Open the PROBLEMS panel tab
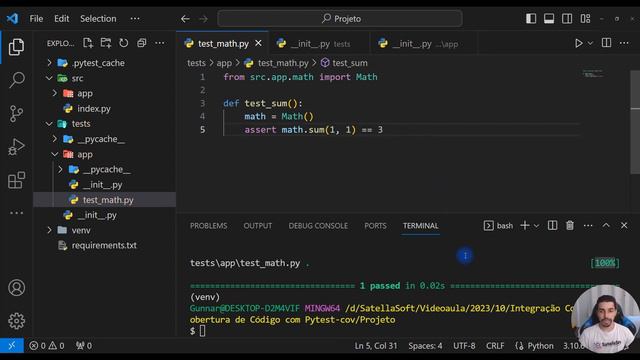Screen dimensions: 640x360 point(209,226)
